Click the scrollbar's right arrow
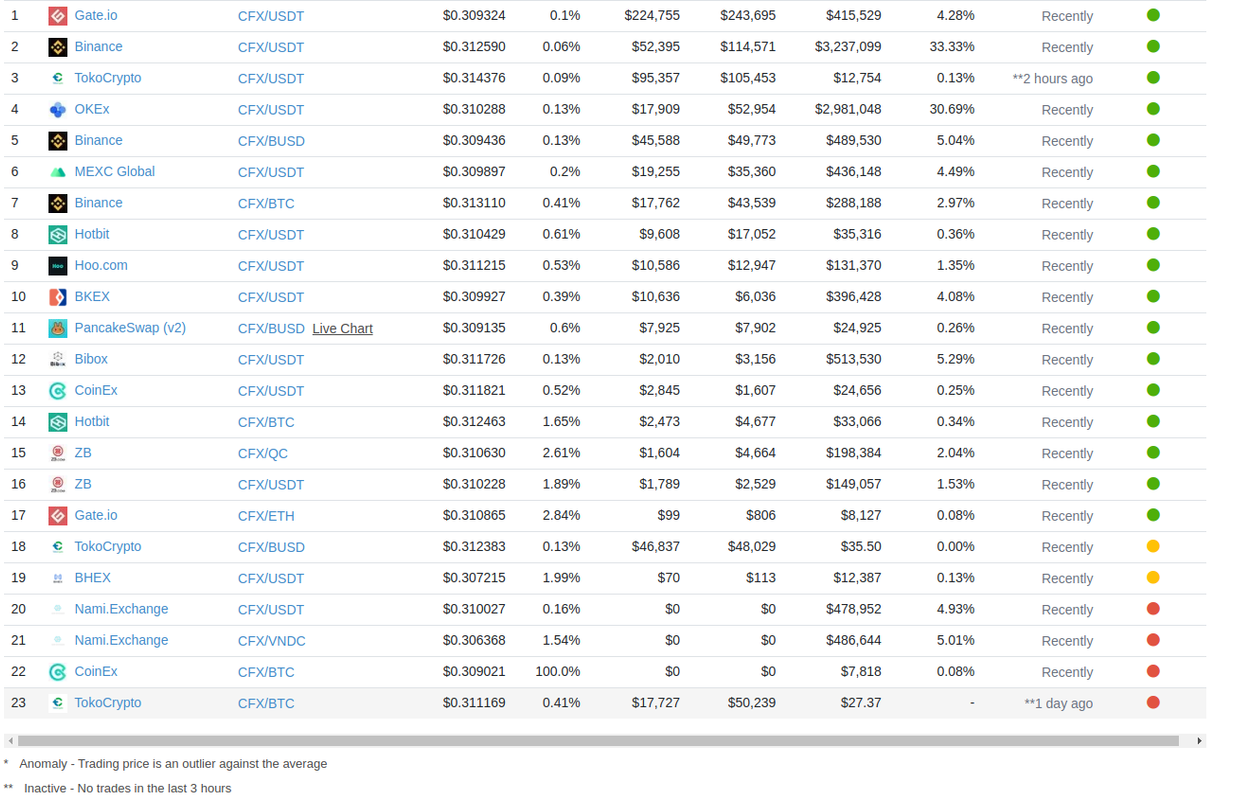 [1199, 741]
